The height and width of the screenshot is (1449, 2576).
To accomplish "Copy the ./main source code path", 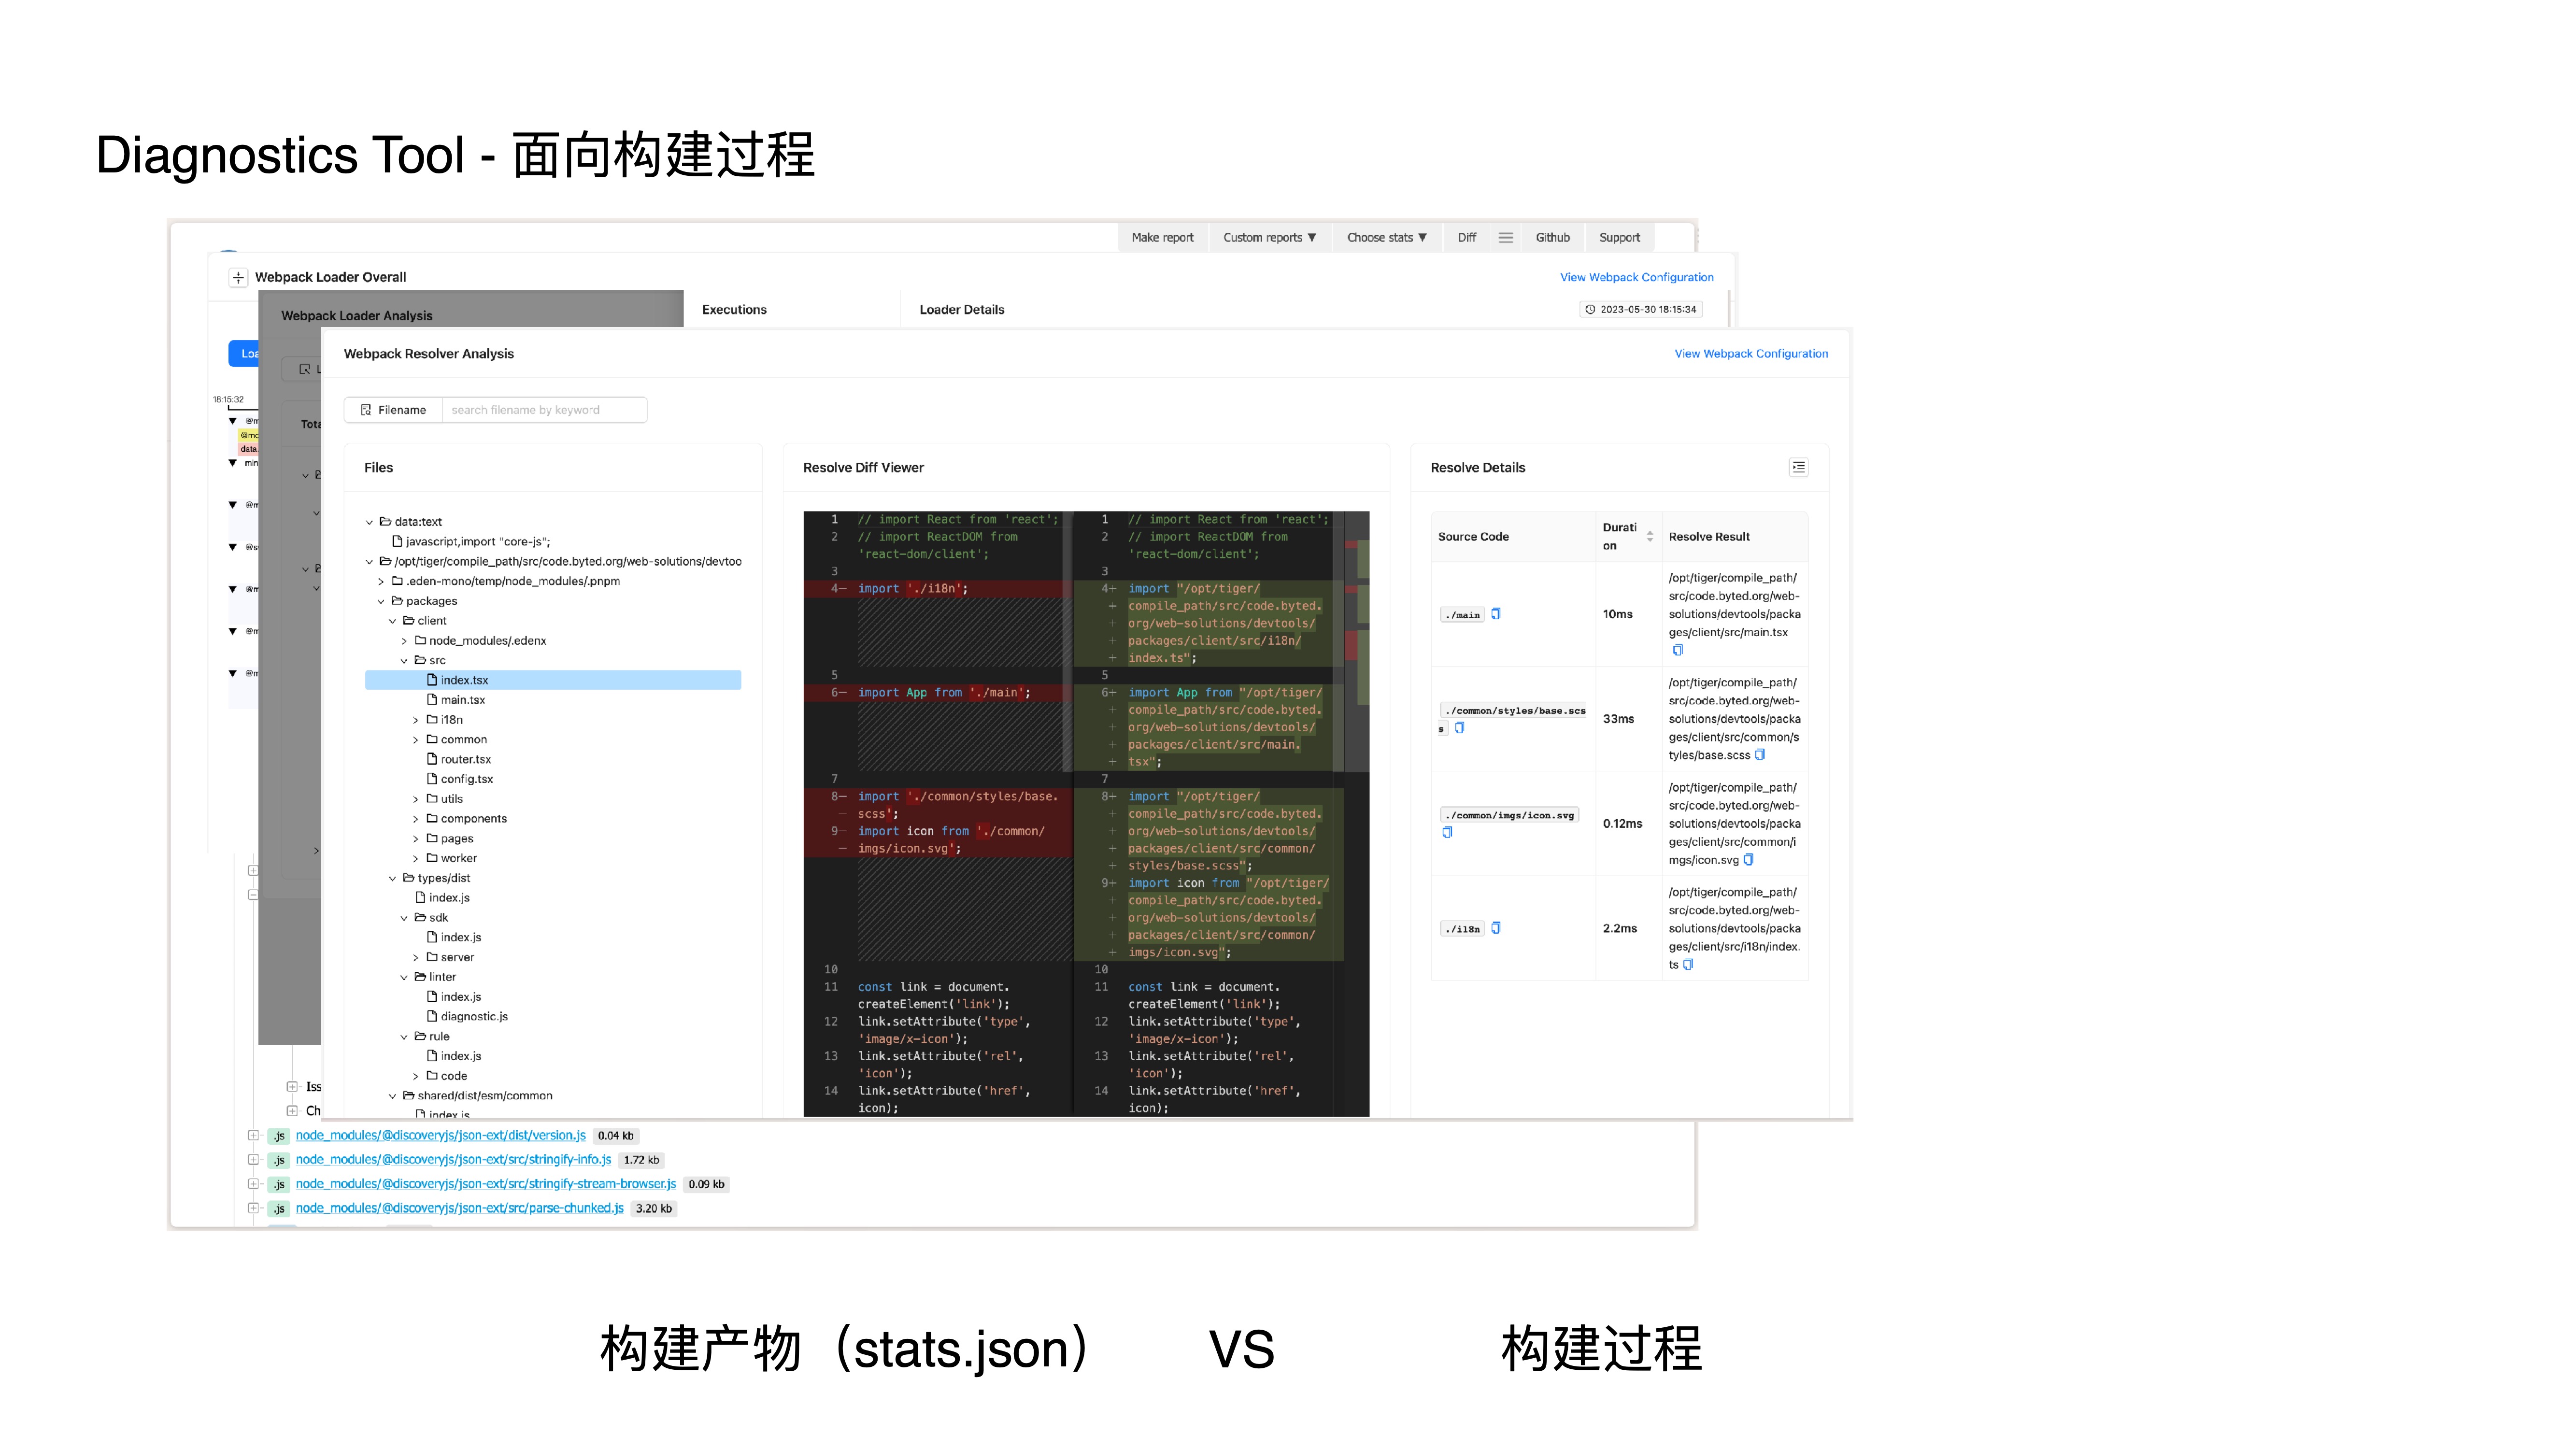I will (x=1496, y=614).
